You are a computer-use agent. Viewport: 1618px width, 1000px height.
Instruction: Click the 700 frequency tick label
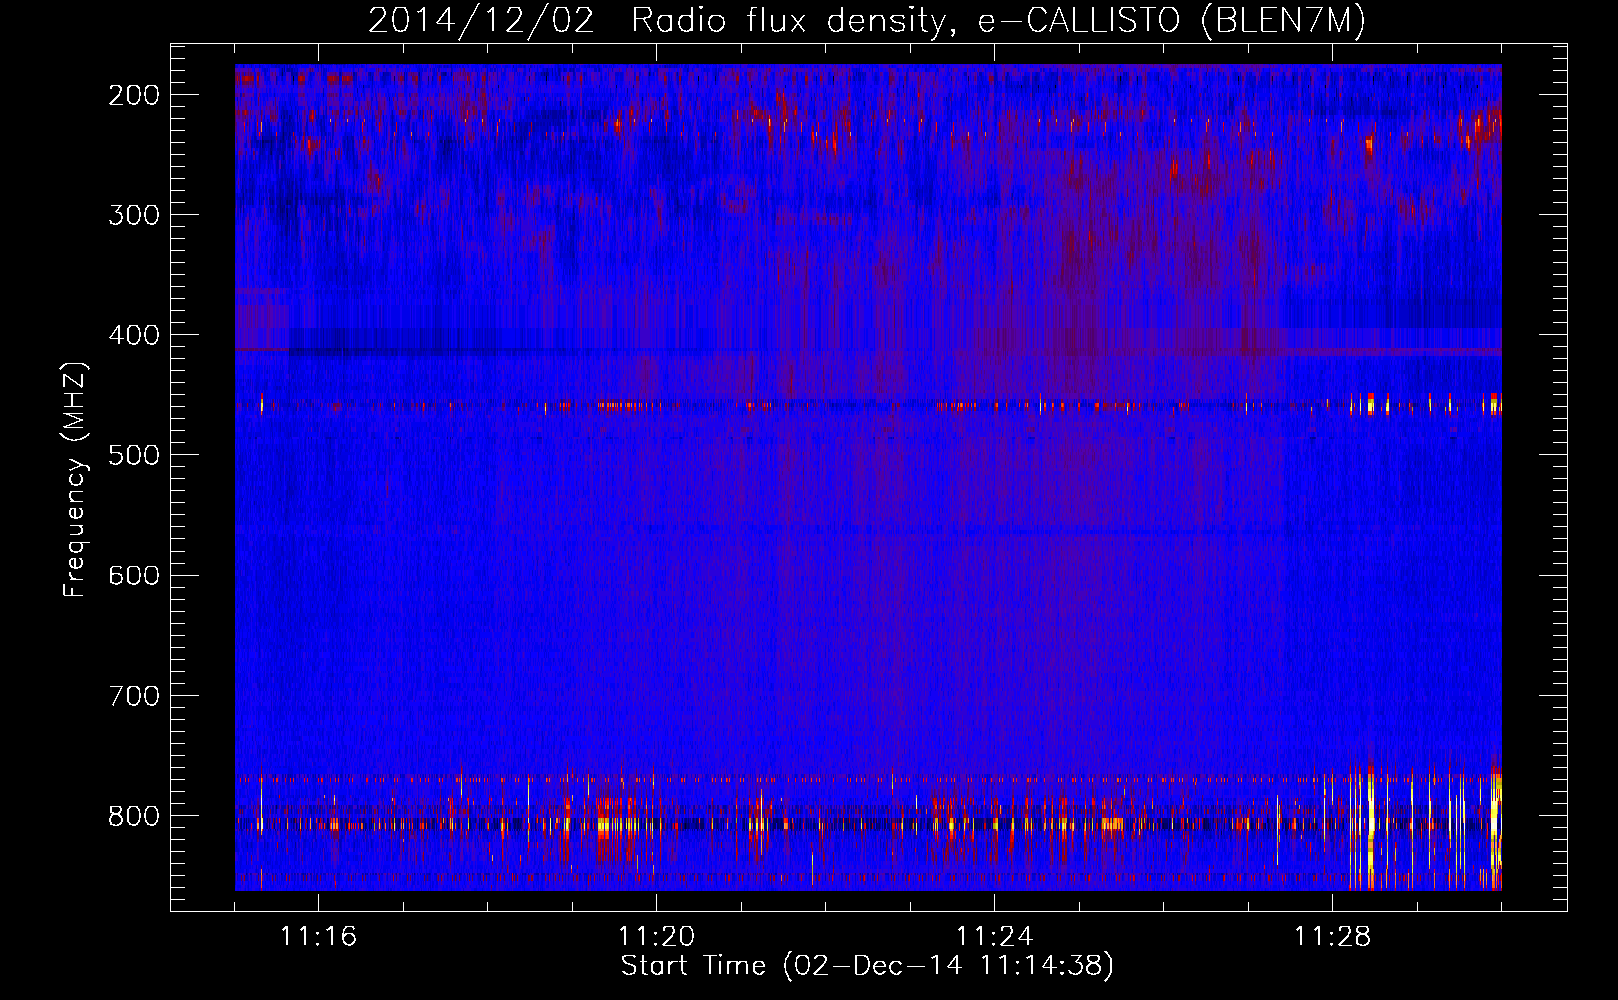(133, 696)
